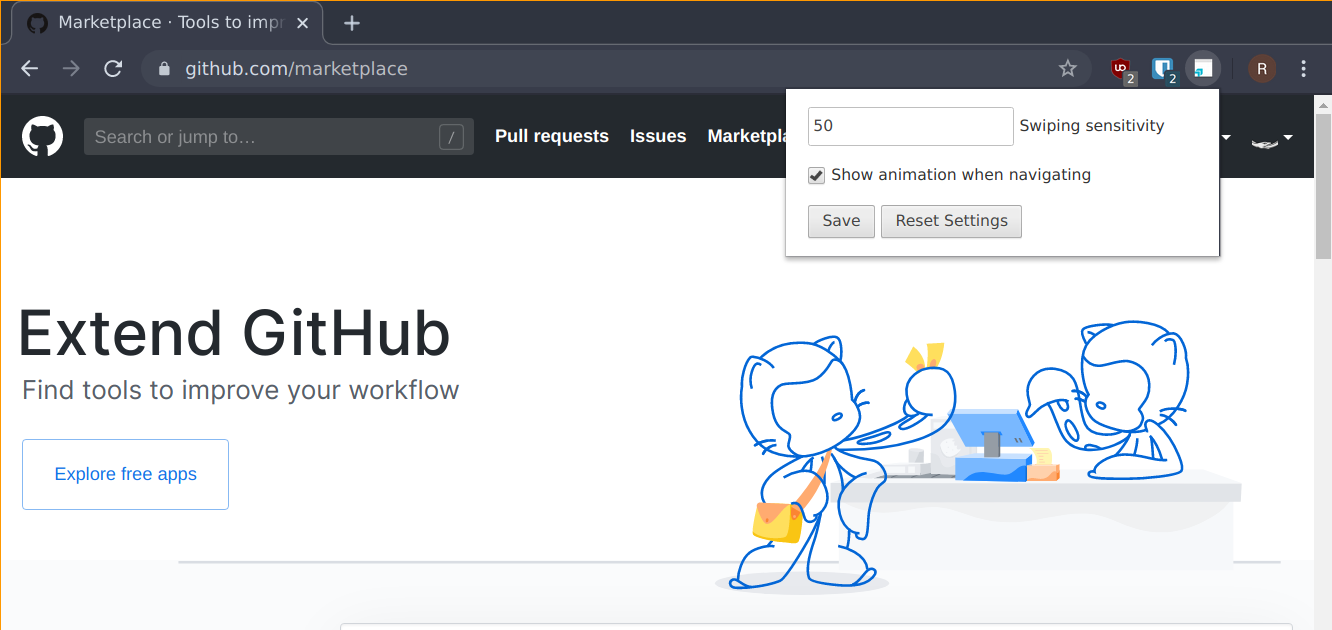Screen dimensions: 1332x630
Task: Click the GitHub favicon on the Marketplace tab
Action: [37, 23]
